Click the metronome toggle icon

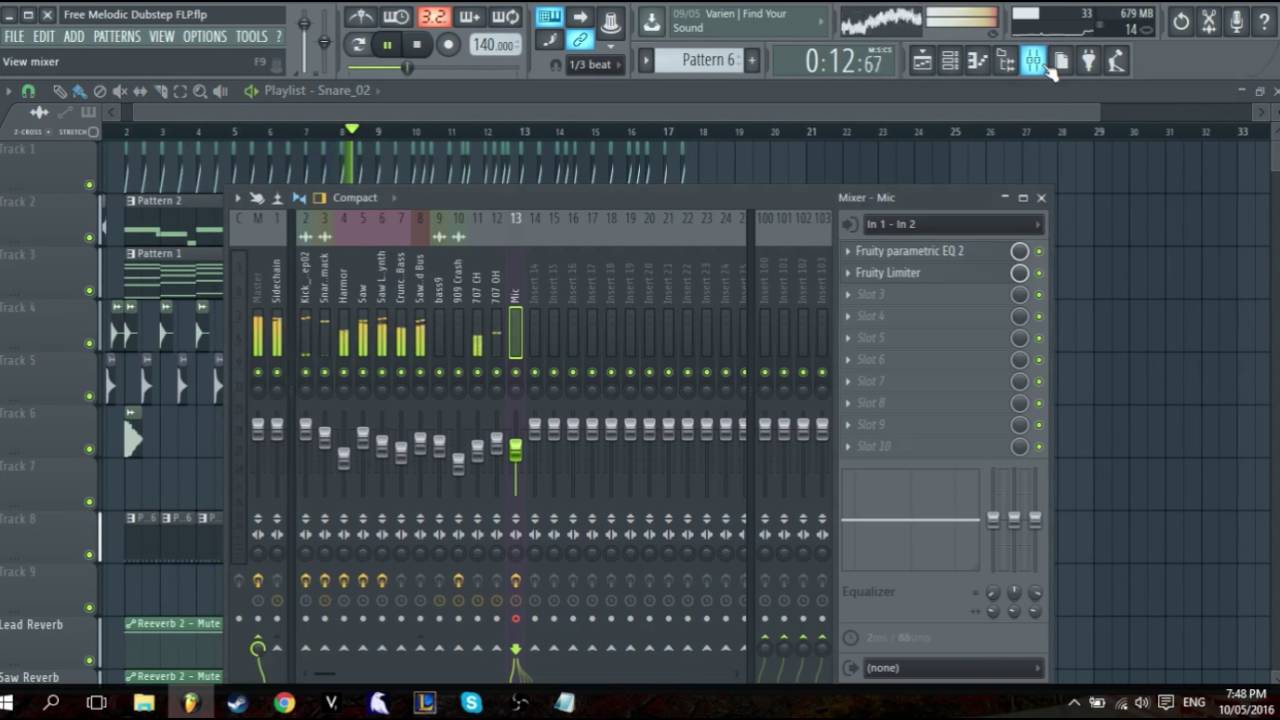362,17
